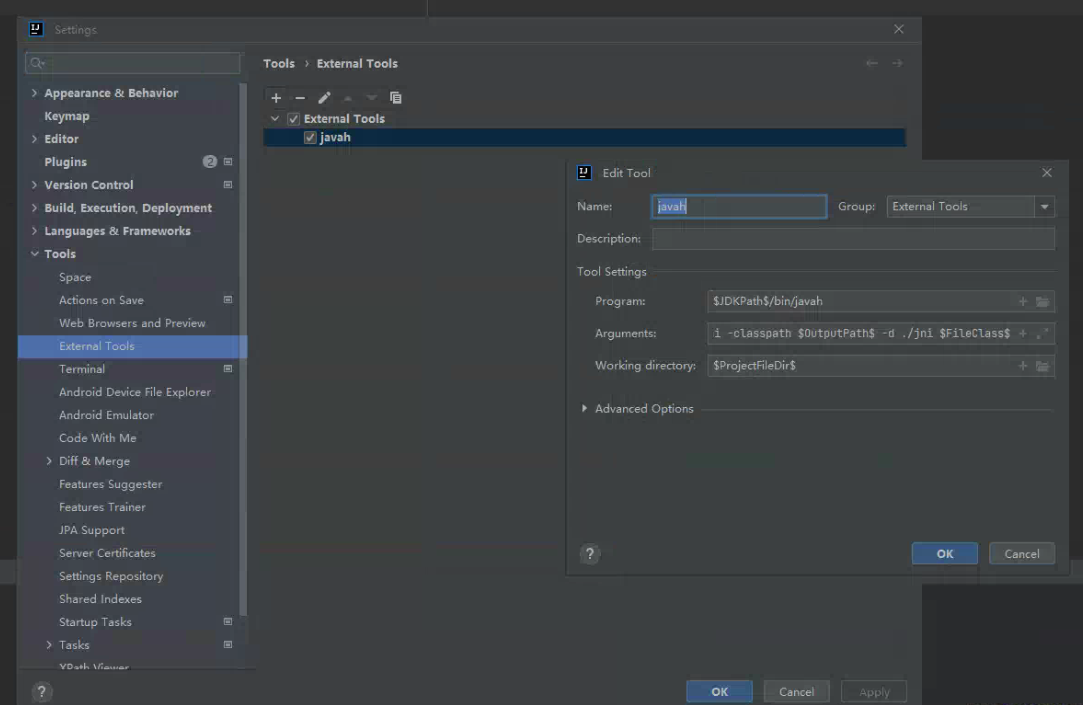Insert macro into Working directory field
The image size is (1083, 705).
[1023, 366]
